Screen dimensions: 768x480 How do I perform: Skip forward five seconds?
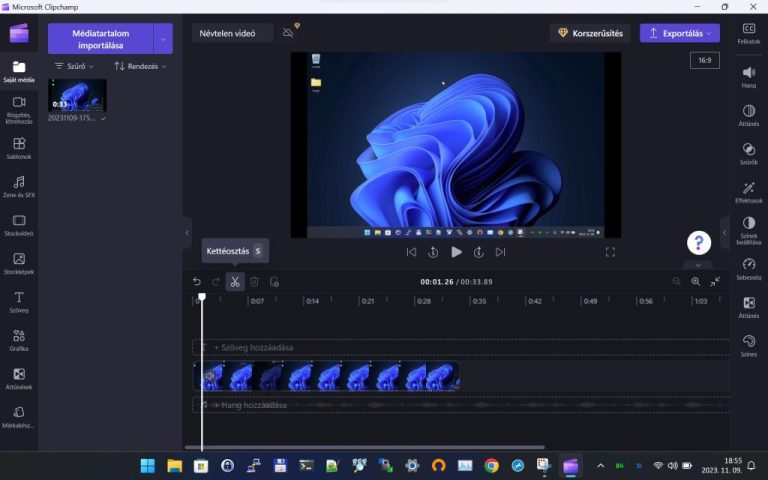479,252
